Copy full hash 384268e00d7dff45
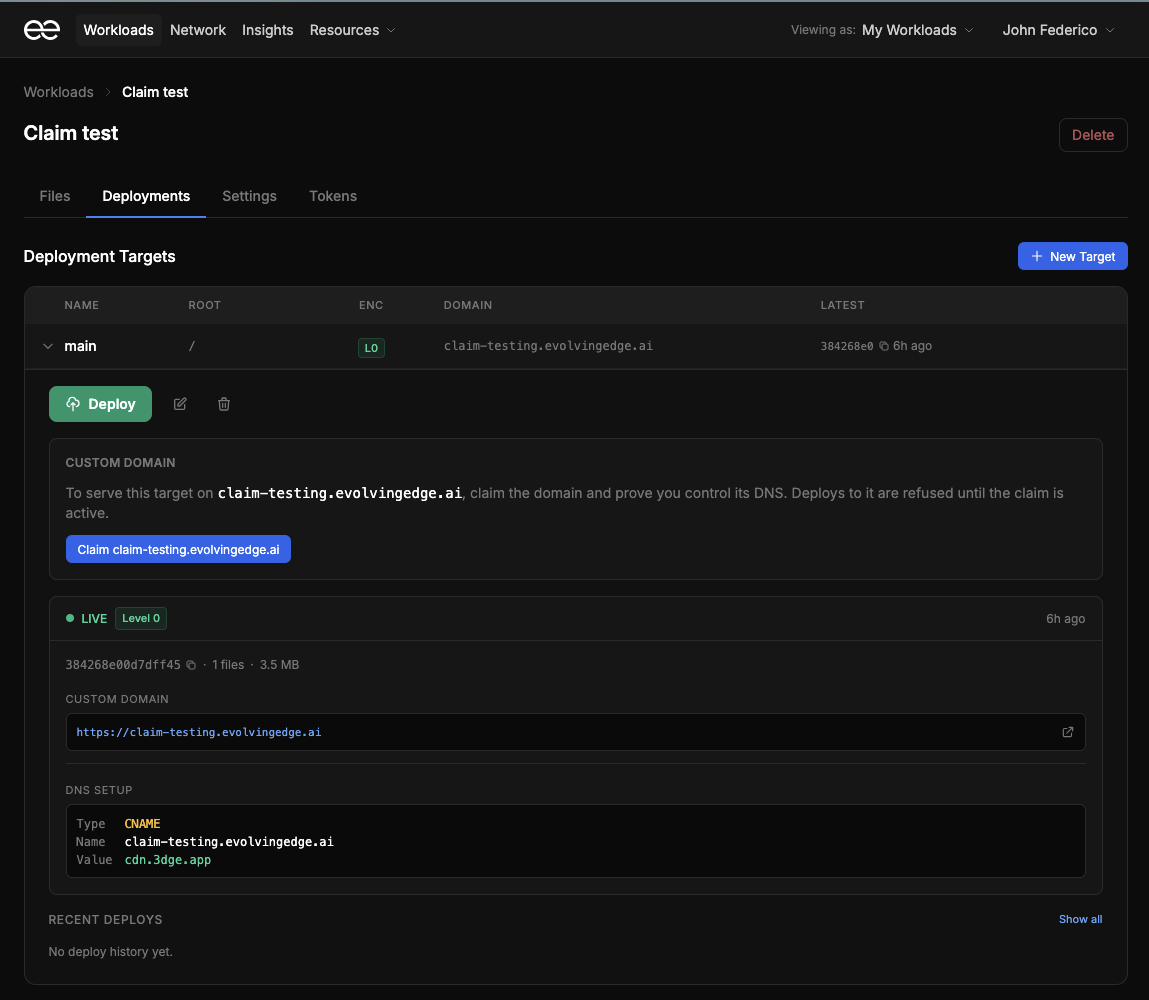Viewport: 1149px width, 1000px height. [x=191, y=665]
